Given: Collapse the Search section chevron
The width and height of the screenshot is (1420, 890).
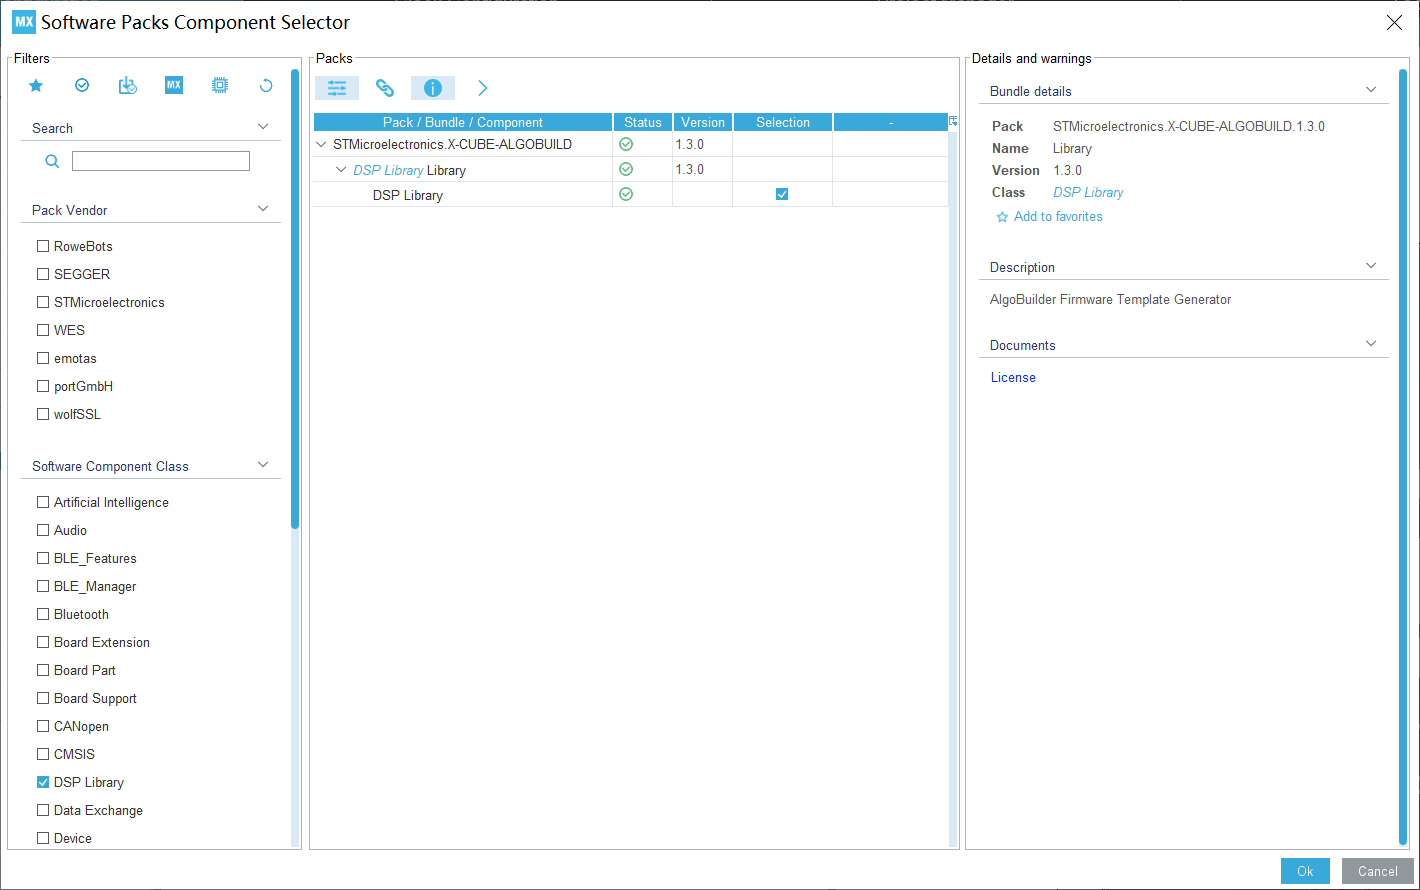Looking at the screenshot, I should pos(263,126).
